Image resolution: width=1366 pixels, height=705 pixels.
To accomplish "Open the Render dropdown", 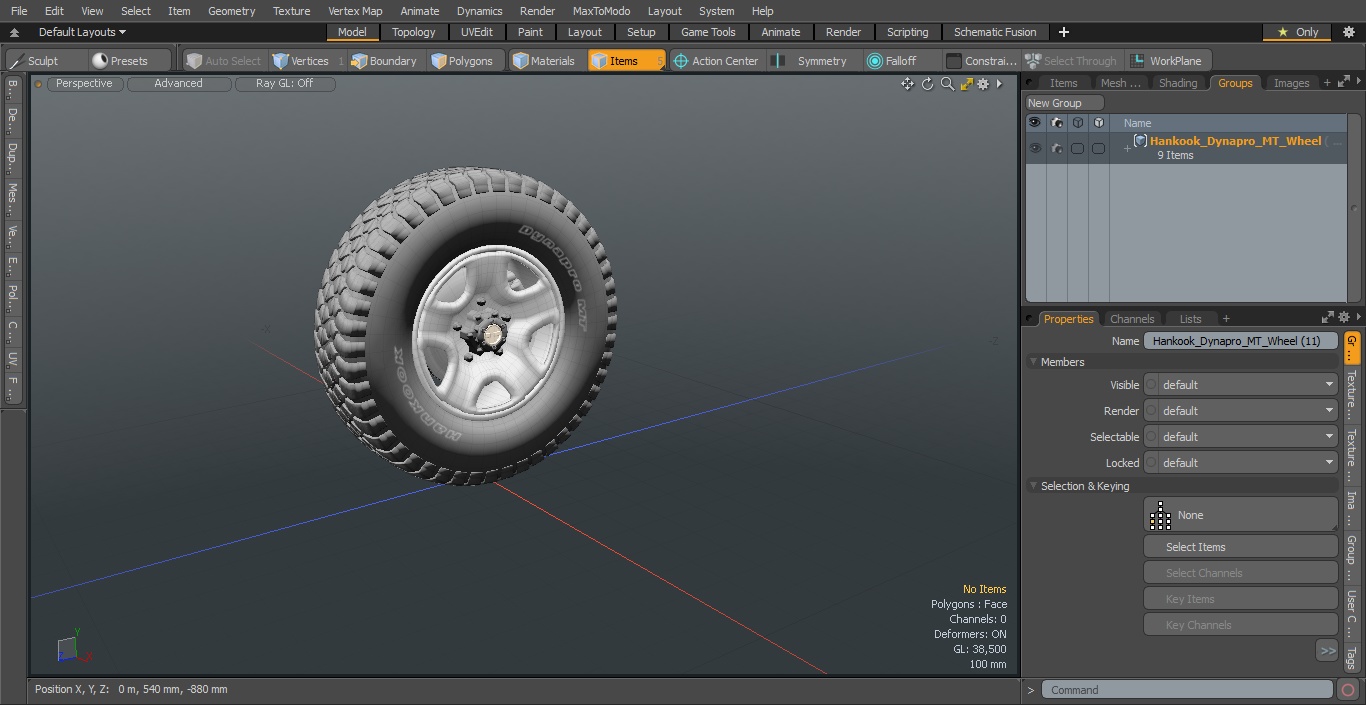I will [x=1240, y=411].
